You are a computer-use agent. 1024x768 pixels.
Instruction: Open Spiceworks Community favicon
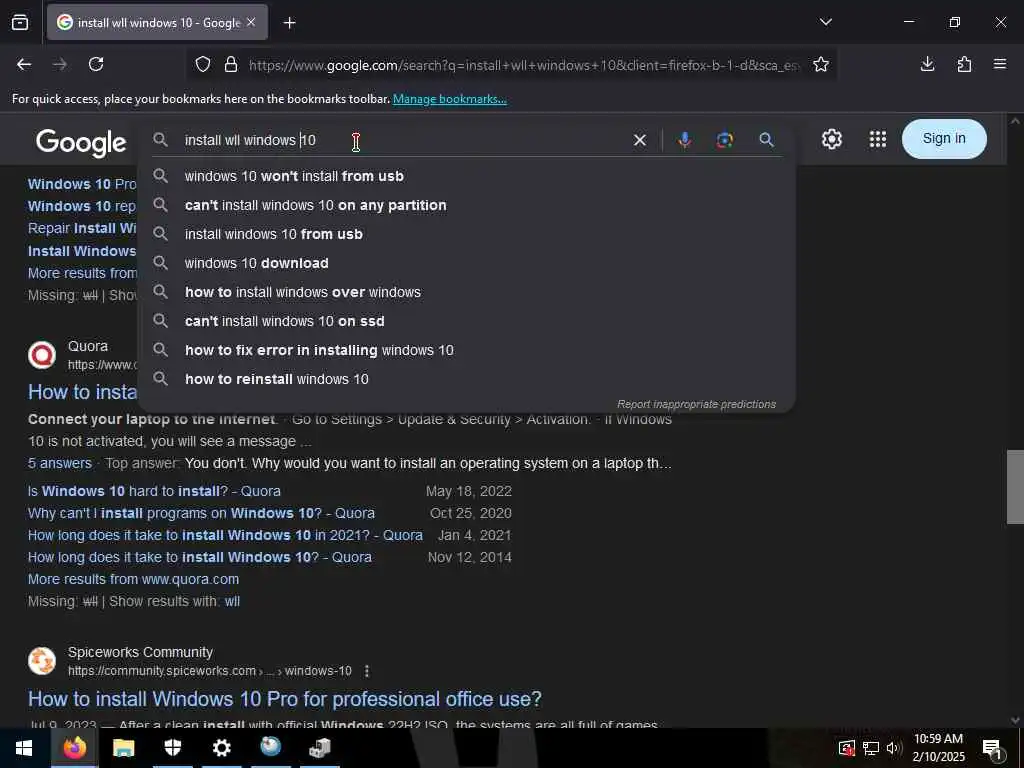(x=42, y=661)
